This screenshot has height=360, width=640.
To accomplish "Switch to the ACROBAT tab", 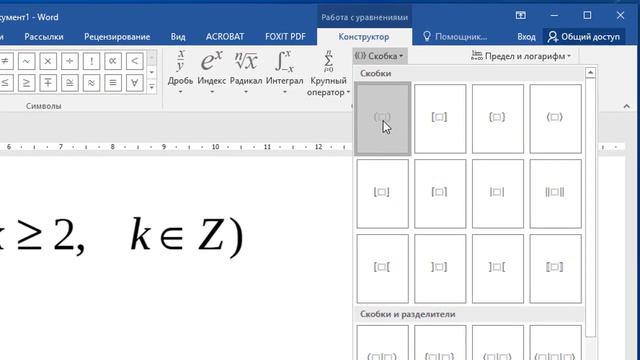I will (x=225, y=37).
